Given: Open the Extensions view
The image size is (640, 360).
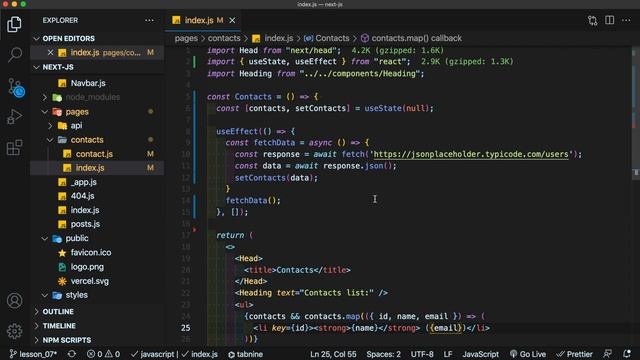Looking at the screenshot, I should [x=14, y=147].
